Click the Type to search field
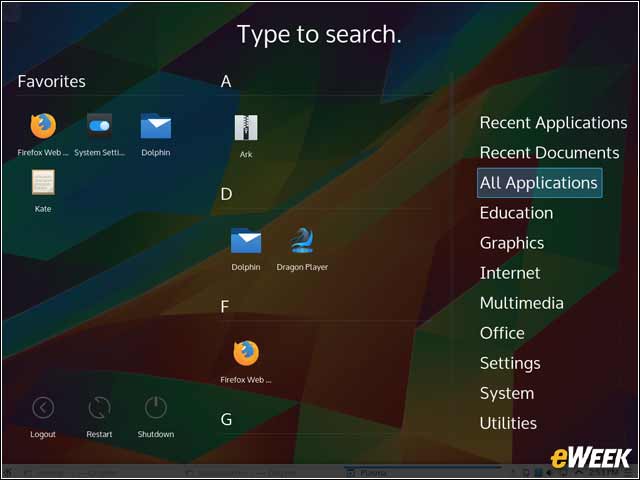The image size is (640, 480). coord(320,34)
